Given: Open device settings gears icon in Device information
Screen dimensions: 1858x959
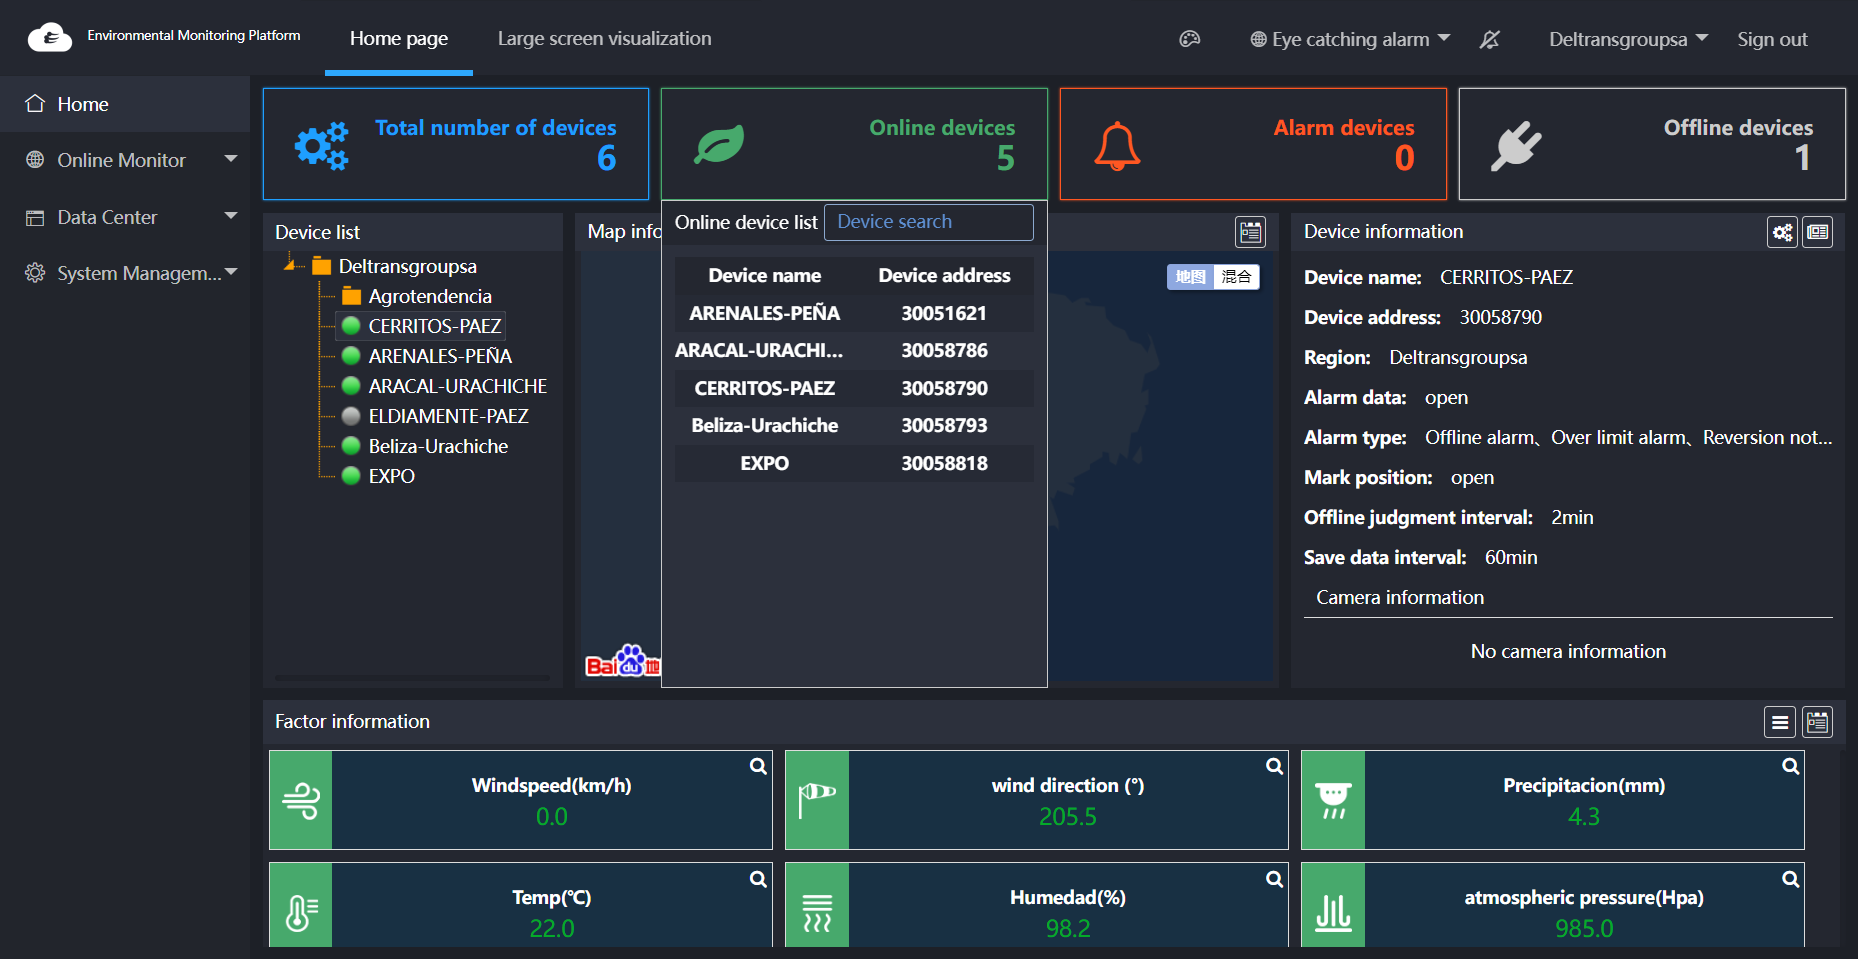Looking at the screenshot, I should pyautogui.click(x=1782, y=232).
